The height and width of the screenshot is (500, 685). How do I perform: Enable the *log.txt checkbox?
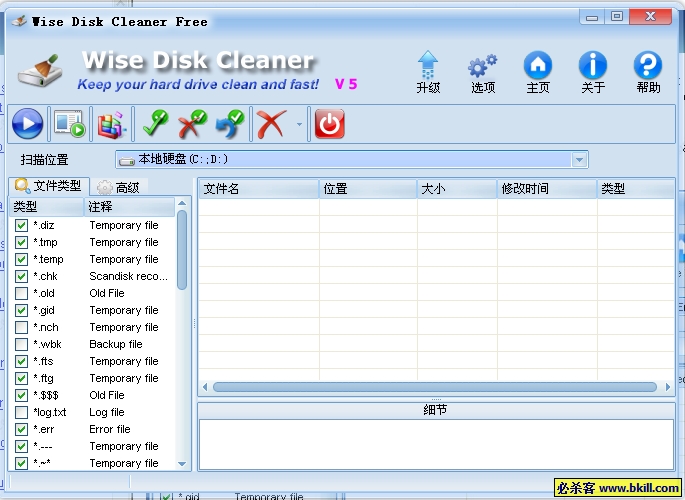point(21,412)
